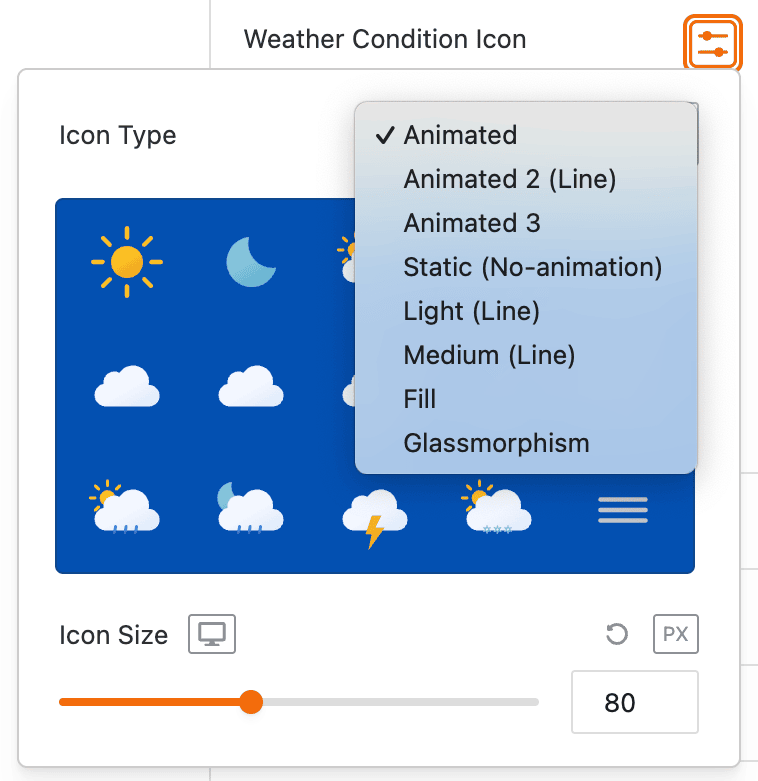Image resolution: width=758 pixels, height=781 pixels.
Task: Choose the Fill icon type
Action: coord(420,399)
